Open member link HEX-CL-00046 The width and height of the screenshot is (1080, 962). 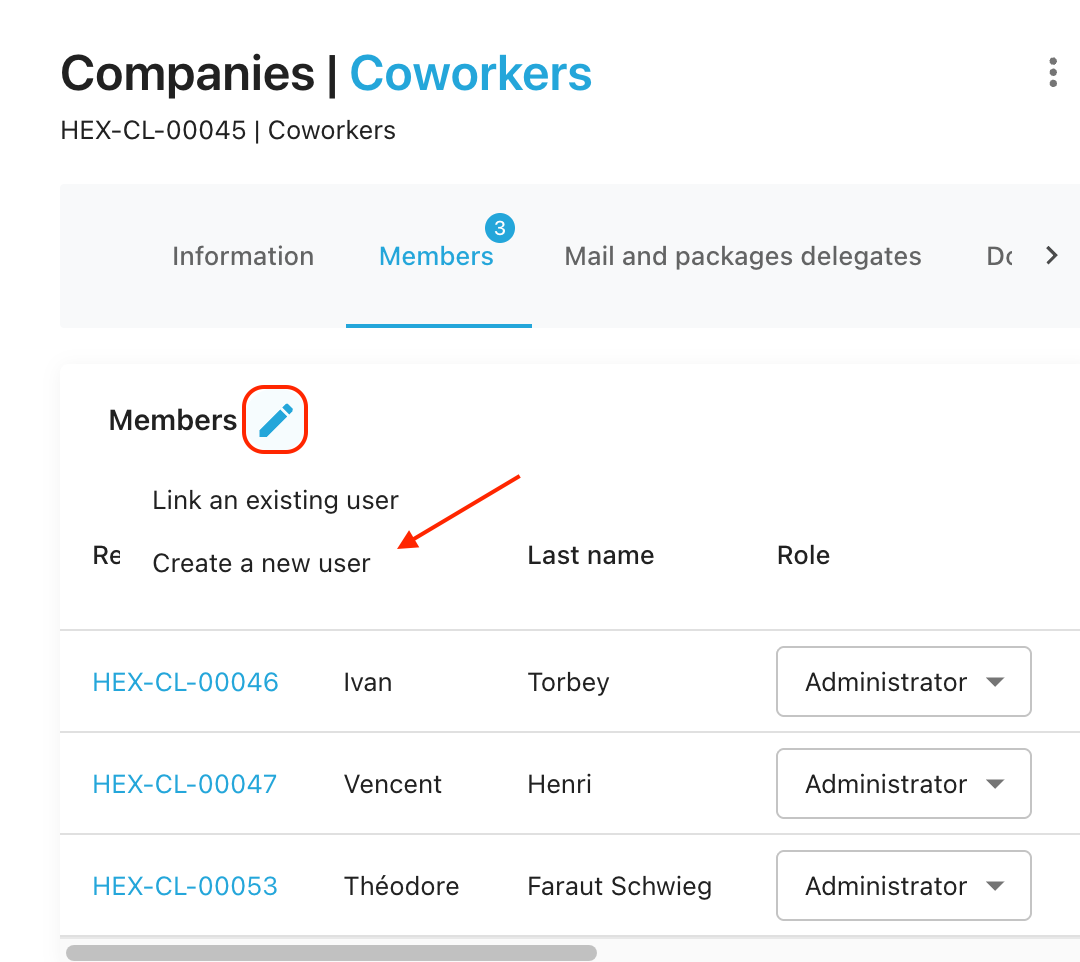[185, 682]
